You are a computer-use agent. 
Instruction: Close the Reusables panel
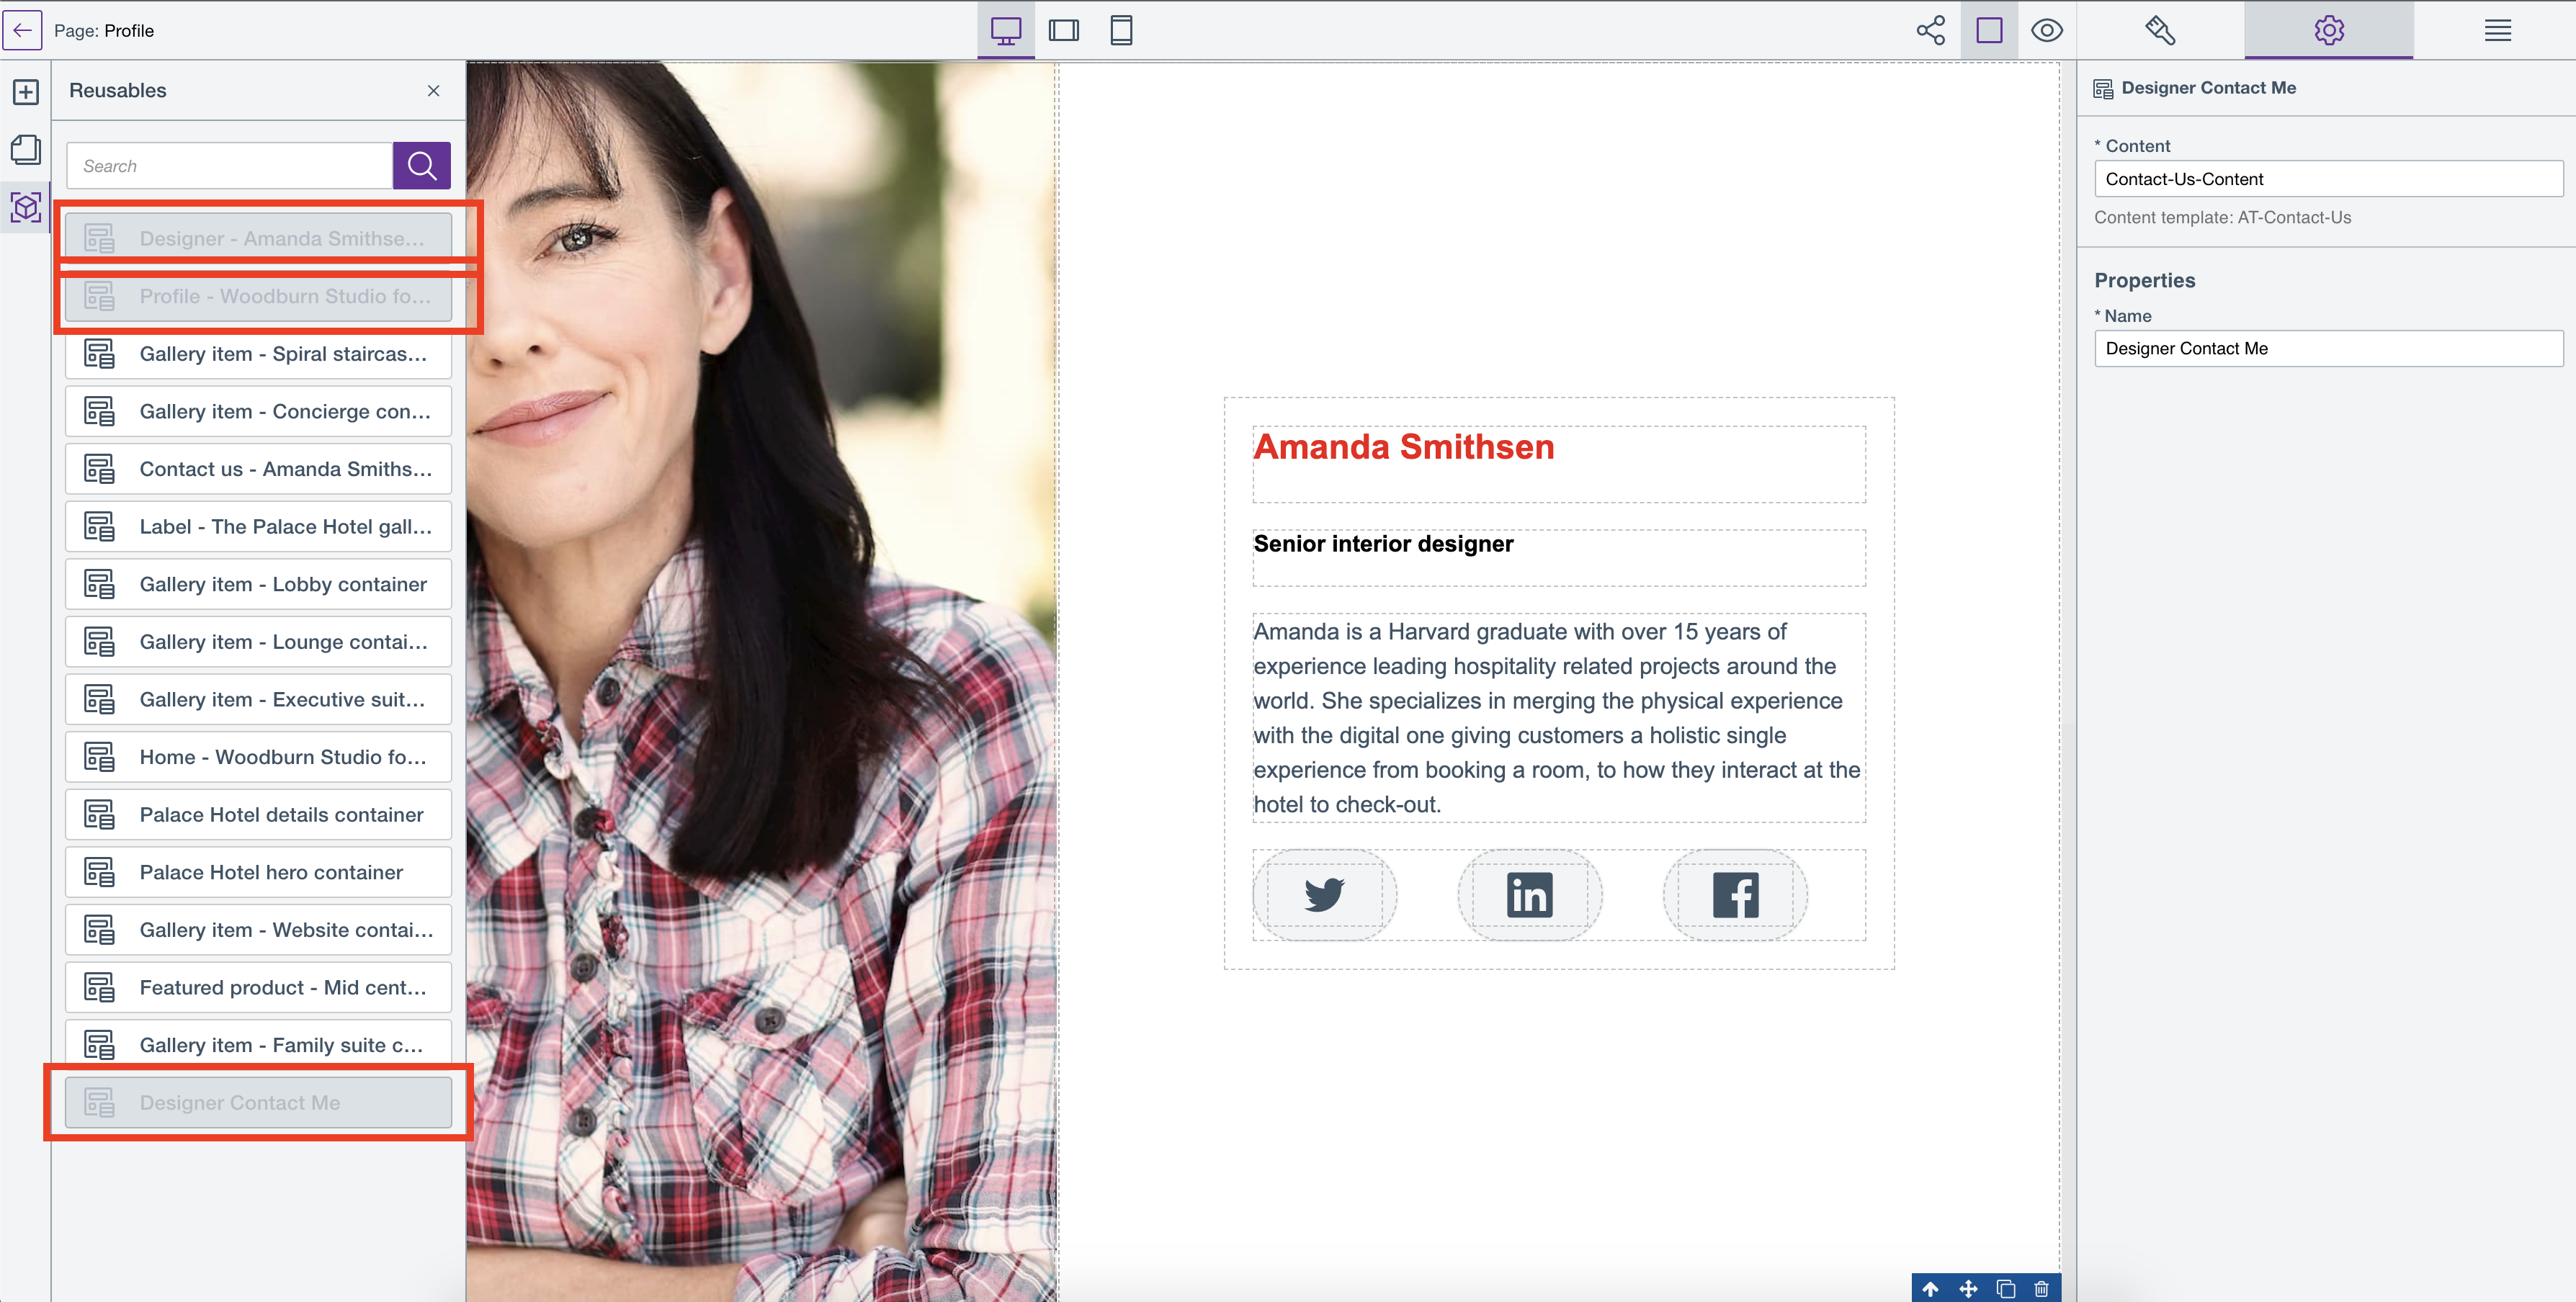coord(433,91)
